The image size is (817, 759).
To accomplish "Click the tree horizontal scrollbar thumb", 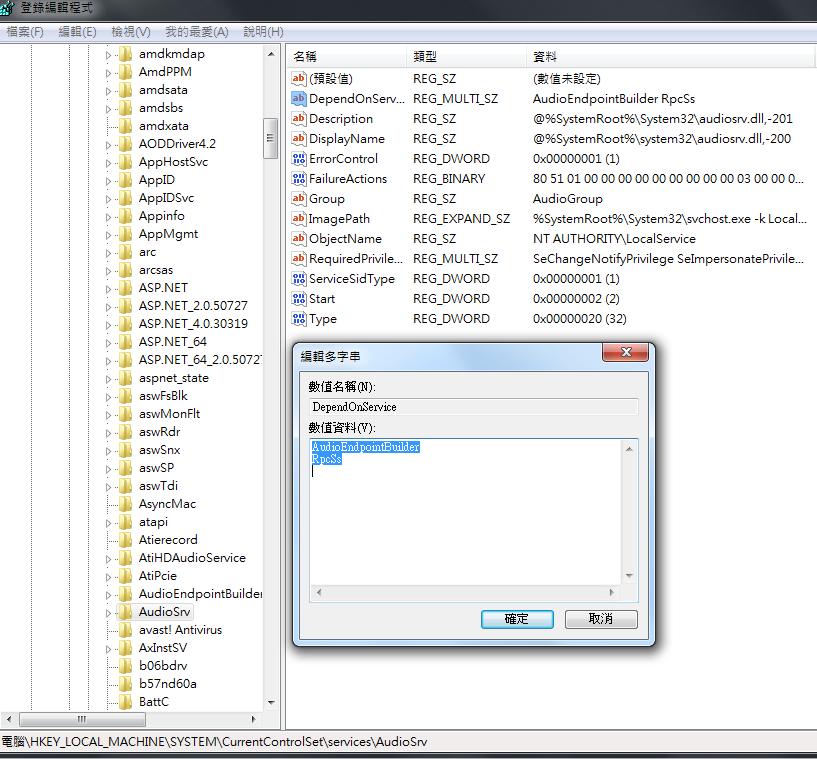I will pos(82,719).
